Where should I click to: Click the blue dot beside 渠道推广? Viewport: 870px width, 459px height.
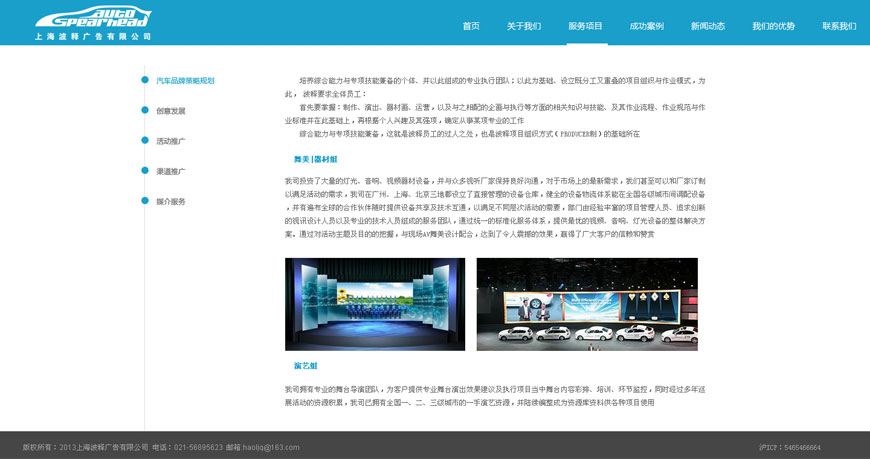pos(145,171)
